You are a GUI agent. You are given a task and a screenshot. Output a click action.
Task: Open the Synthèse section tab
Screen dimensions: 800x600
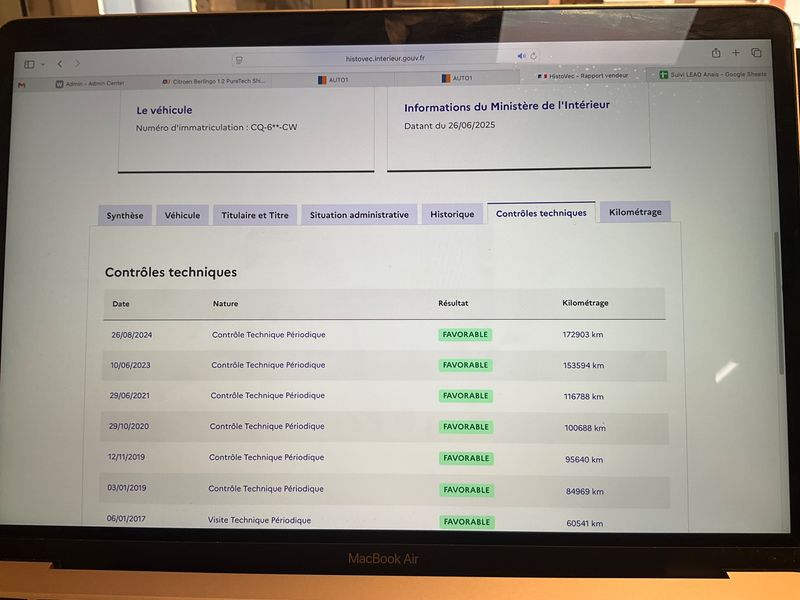pos(125,216)
